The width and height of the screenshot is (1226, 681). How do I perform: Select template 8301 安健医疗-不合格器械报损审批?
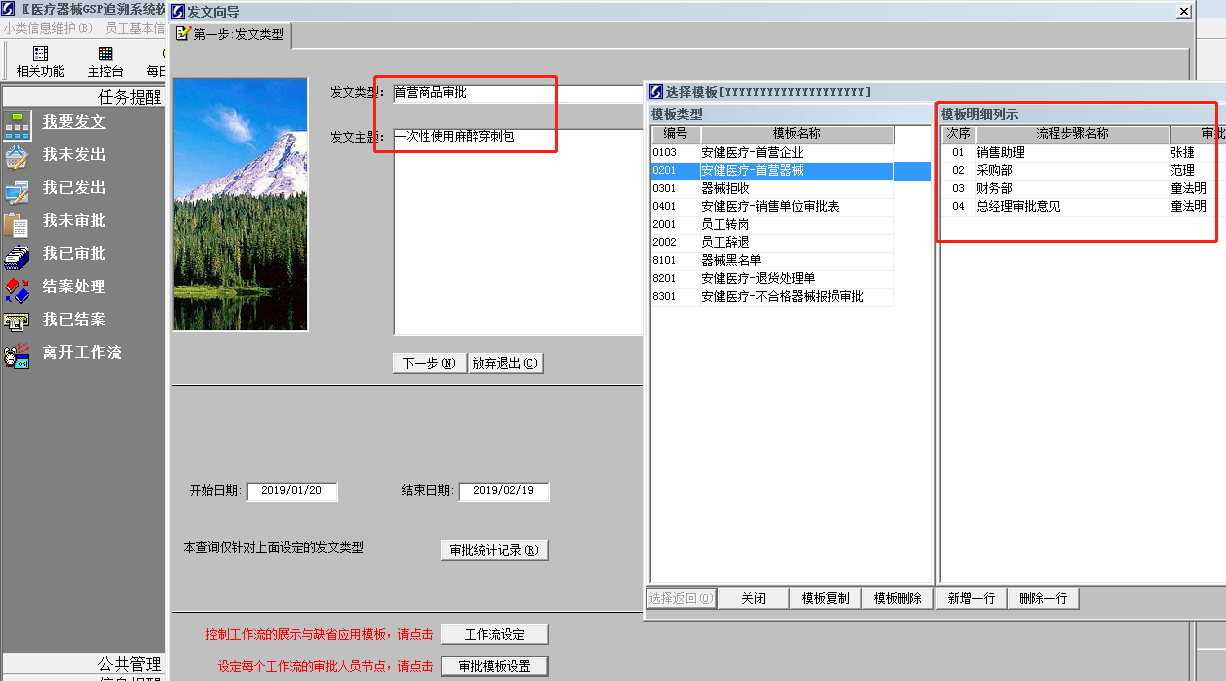pos(772,297)
